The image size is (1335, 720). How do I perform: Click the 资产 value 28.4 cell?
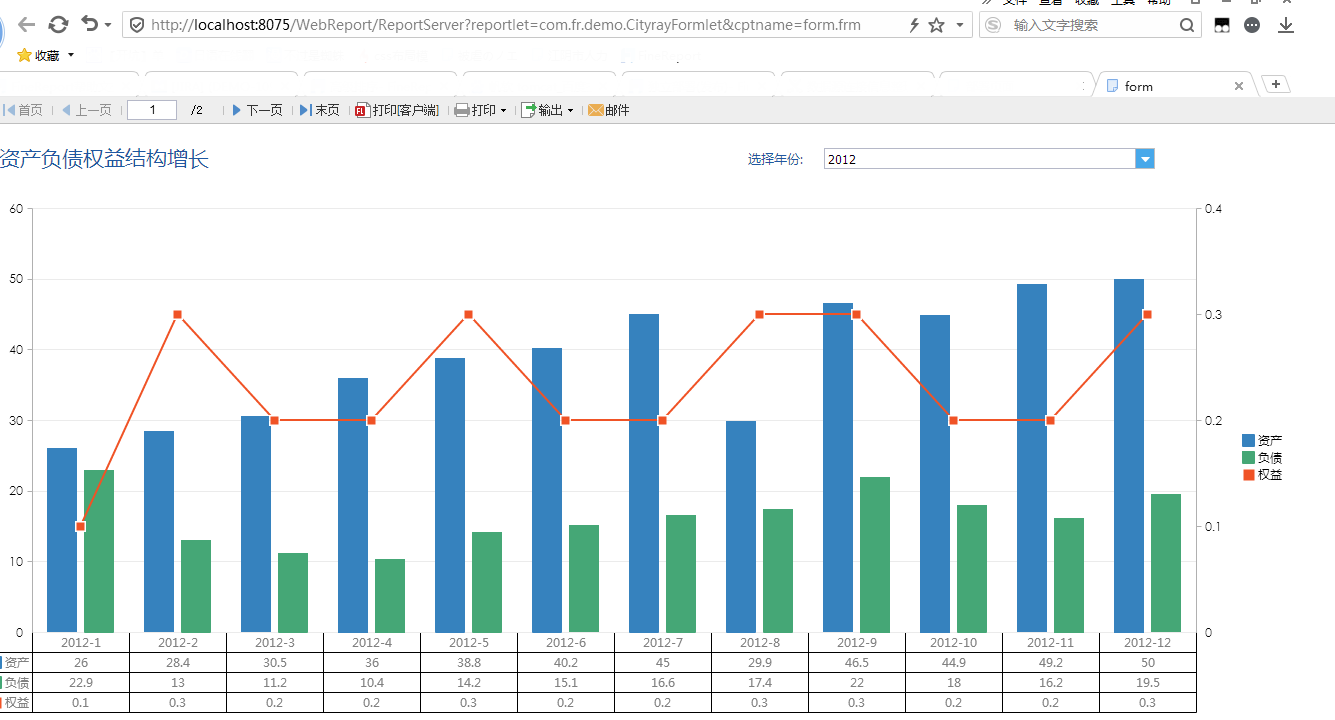tap(178, 662)
